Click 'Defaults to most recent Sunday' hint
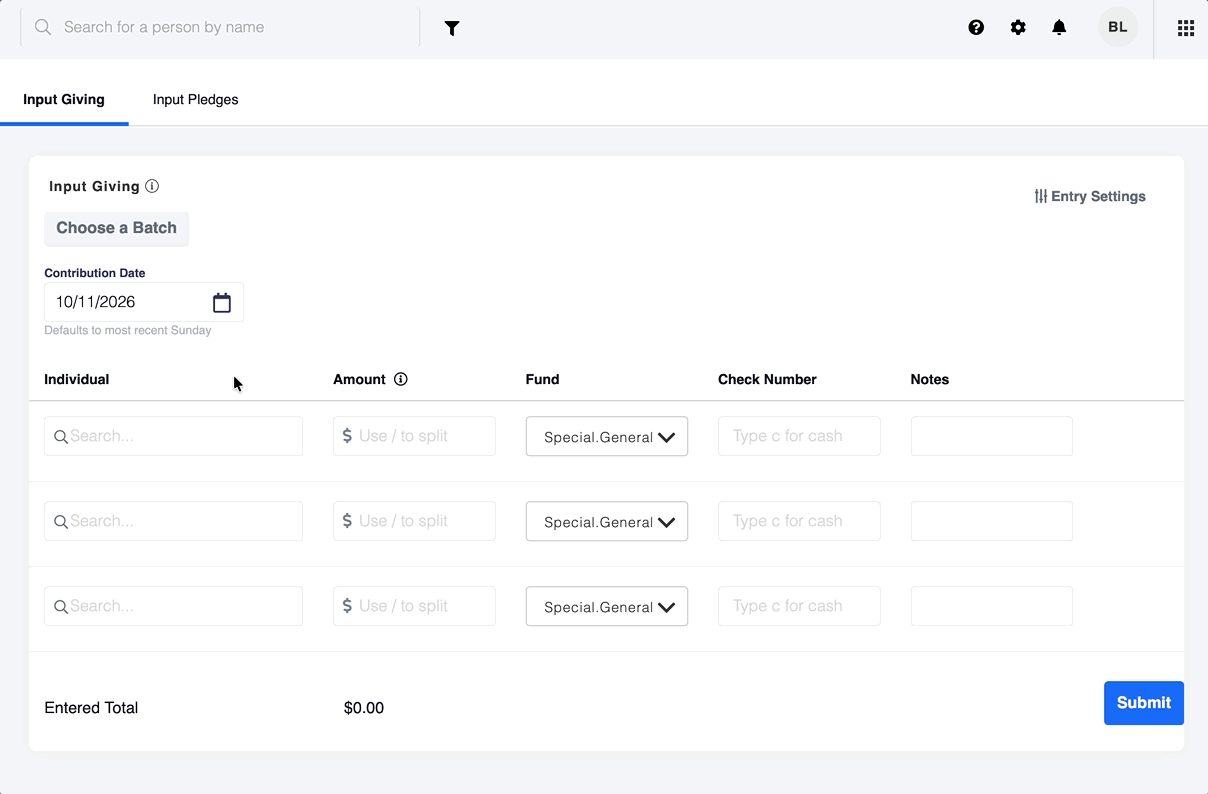The width and height of the screenshot is (1208, 794). [x=128, y=330]
